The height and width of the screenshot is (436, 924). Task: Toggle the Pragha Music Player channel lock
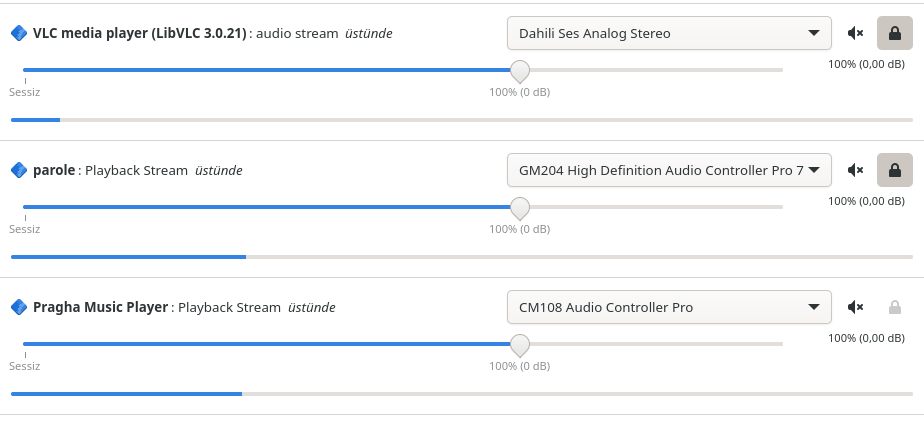(x=895, y=307)
